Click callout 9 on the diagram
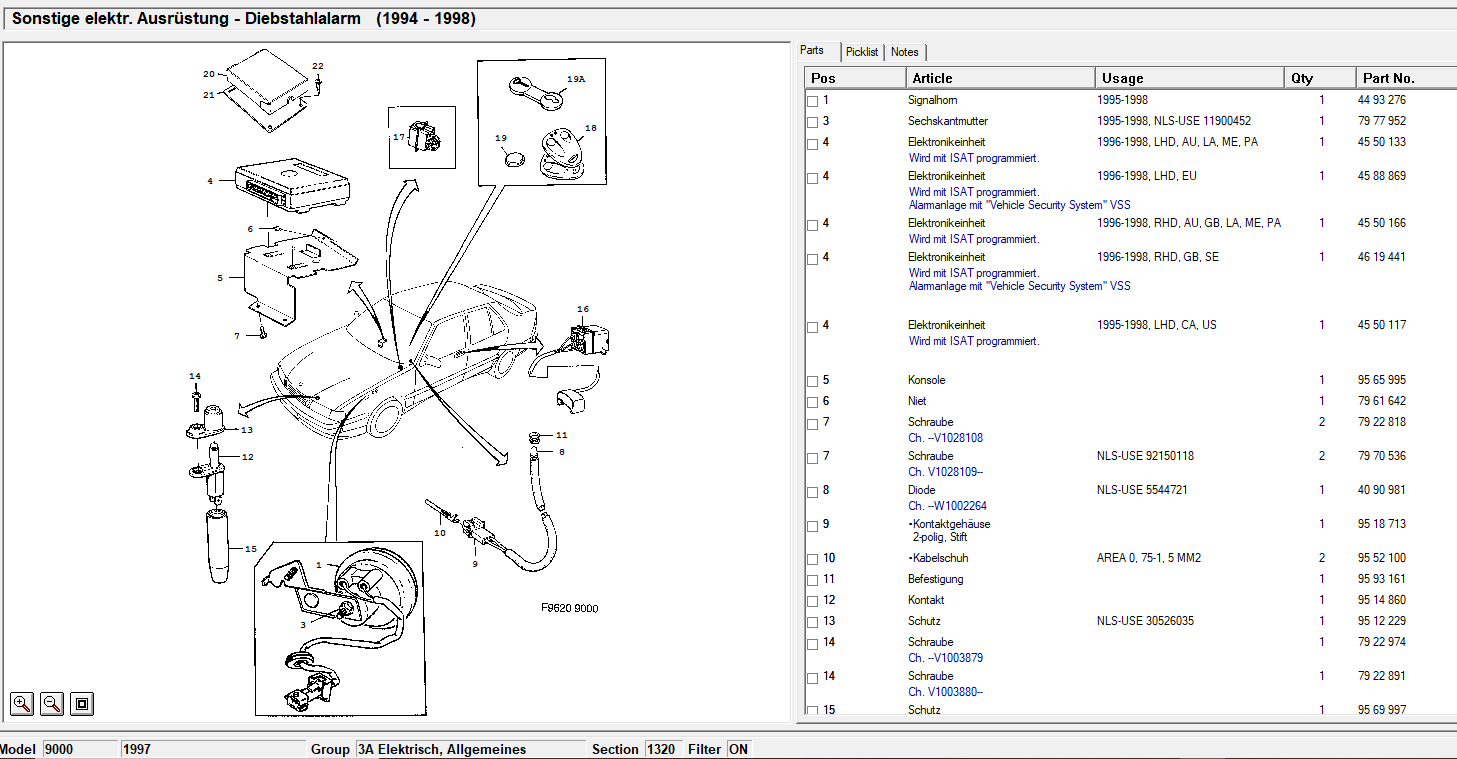Viewport: 1457px width, 759px height. click(475, 564)
